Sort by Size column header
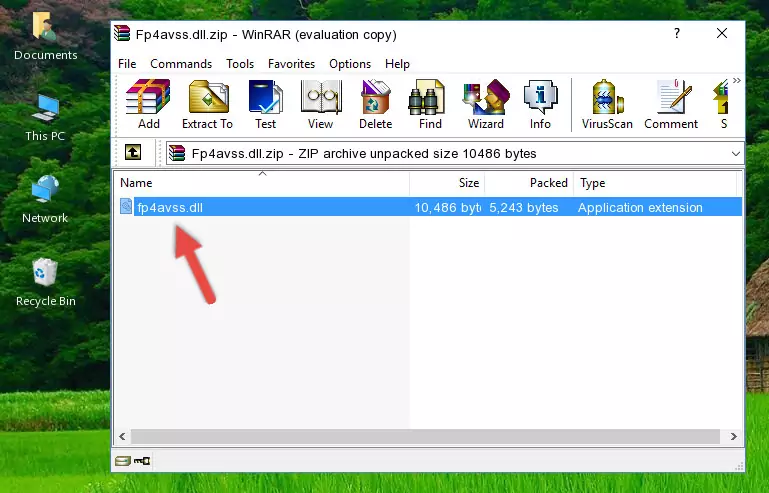The height and width of the screenshot is (493, 769). (x=447, y=183)
